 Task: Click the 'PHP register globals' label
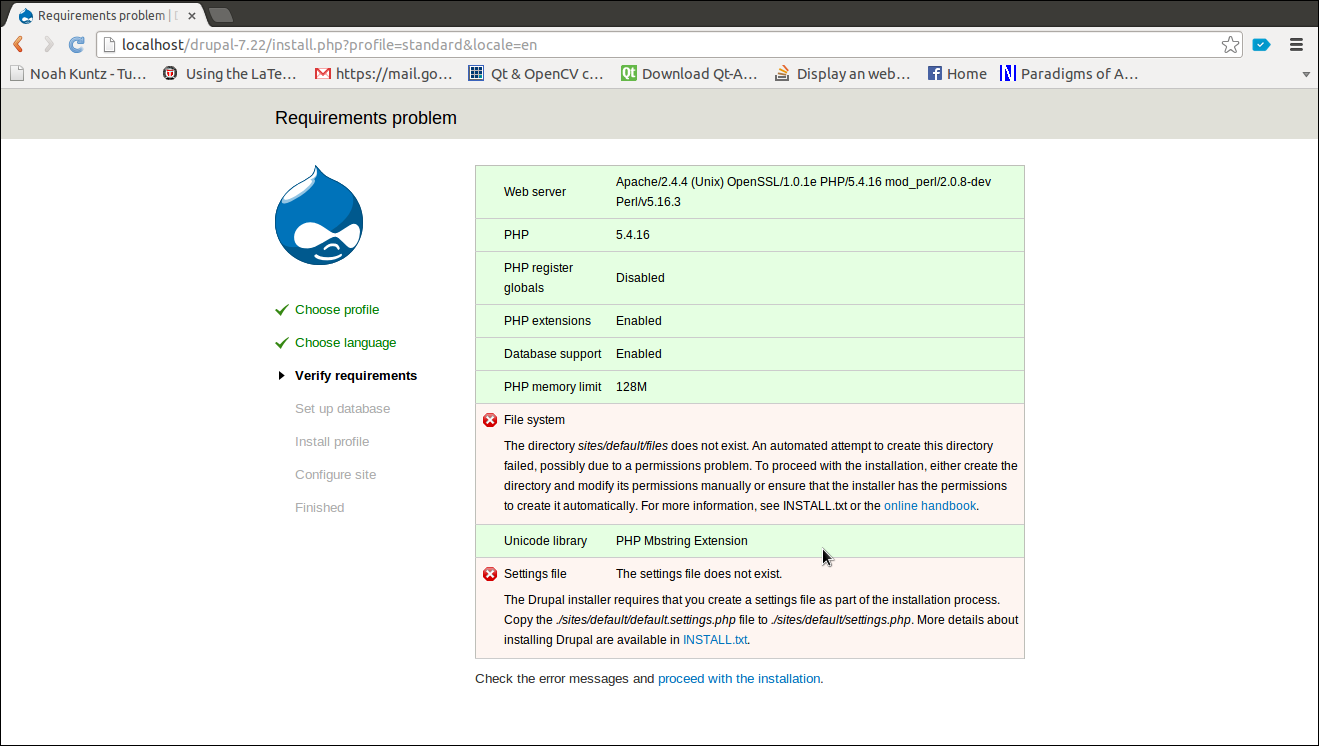pyautogui.click(x=539, y=278)
